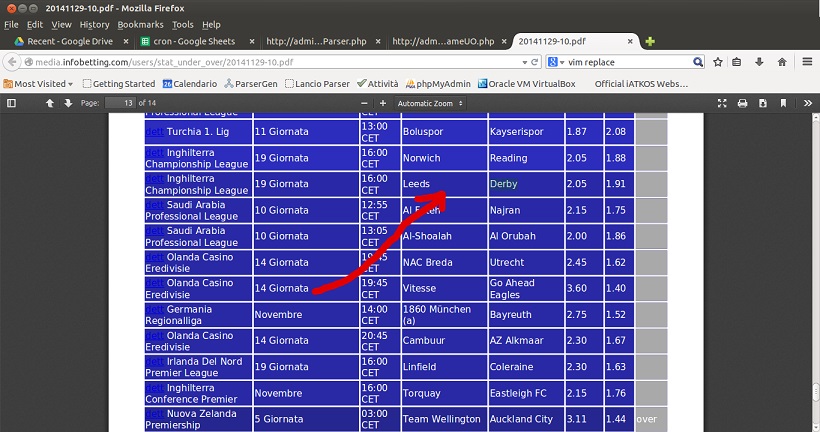Close the 20141129-10.pdf tab
Image resolution: width=820 pixels, height=432 pixels.
click(x=630, y=41)
